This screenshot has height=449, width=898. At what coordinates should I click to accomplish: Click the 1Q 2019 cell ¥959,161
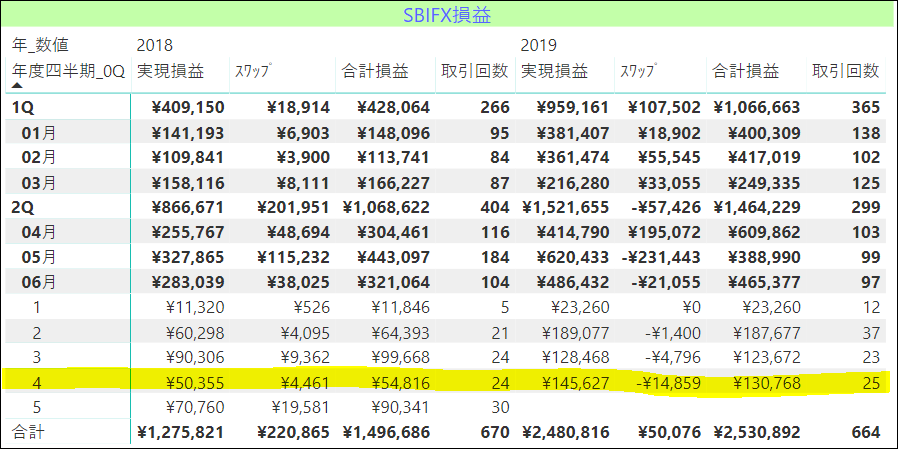[x=573, y=107]
